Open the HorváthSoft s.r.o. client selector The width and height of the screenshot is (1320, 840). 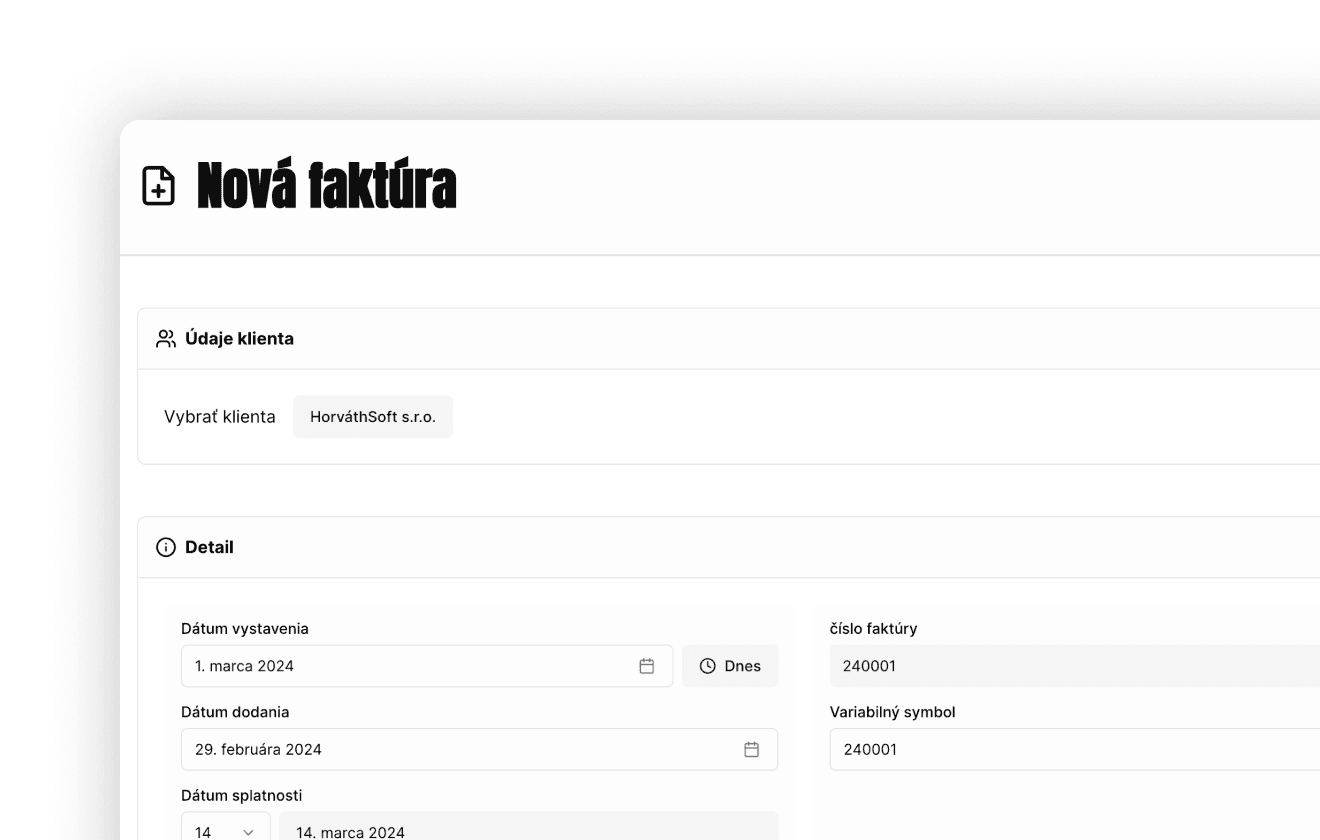pos(373,417)
